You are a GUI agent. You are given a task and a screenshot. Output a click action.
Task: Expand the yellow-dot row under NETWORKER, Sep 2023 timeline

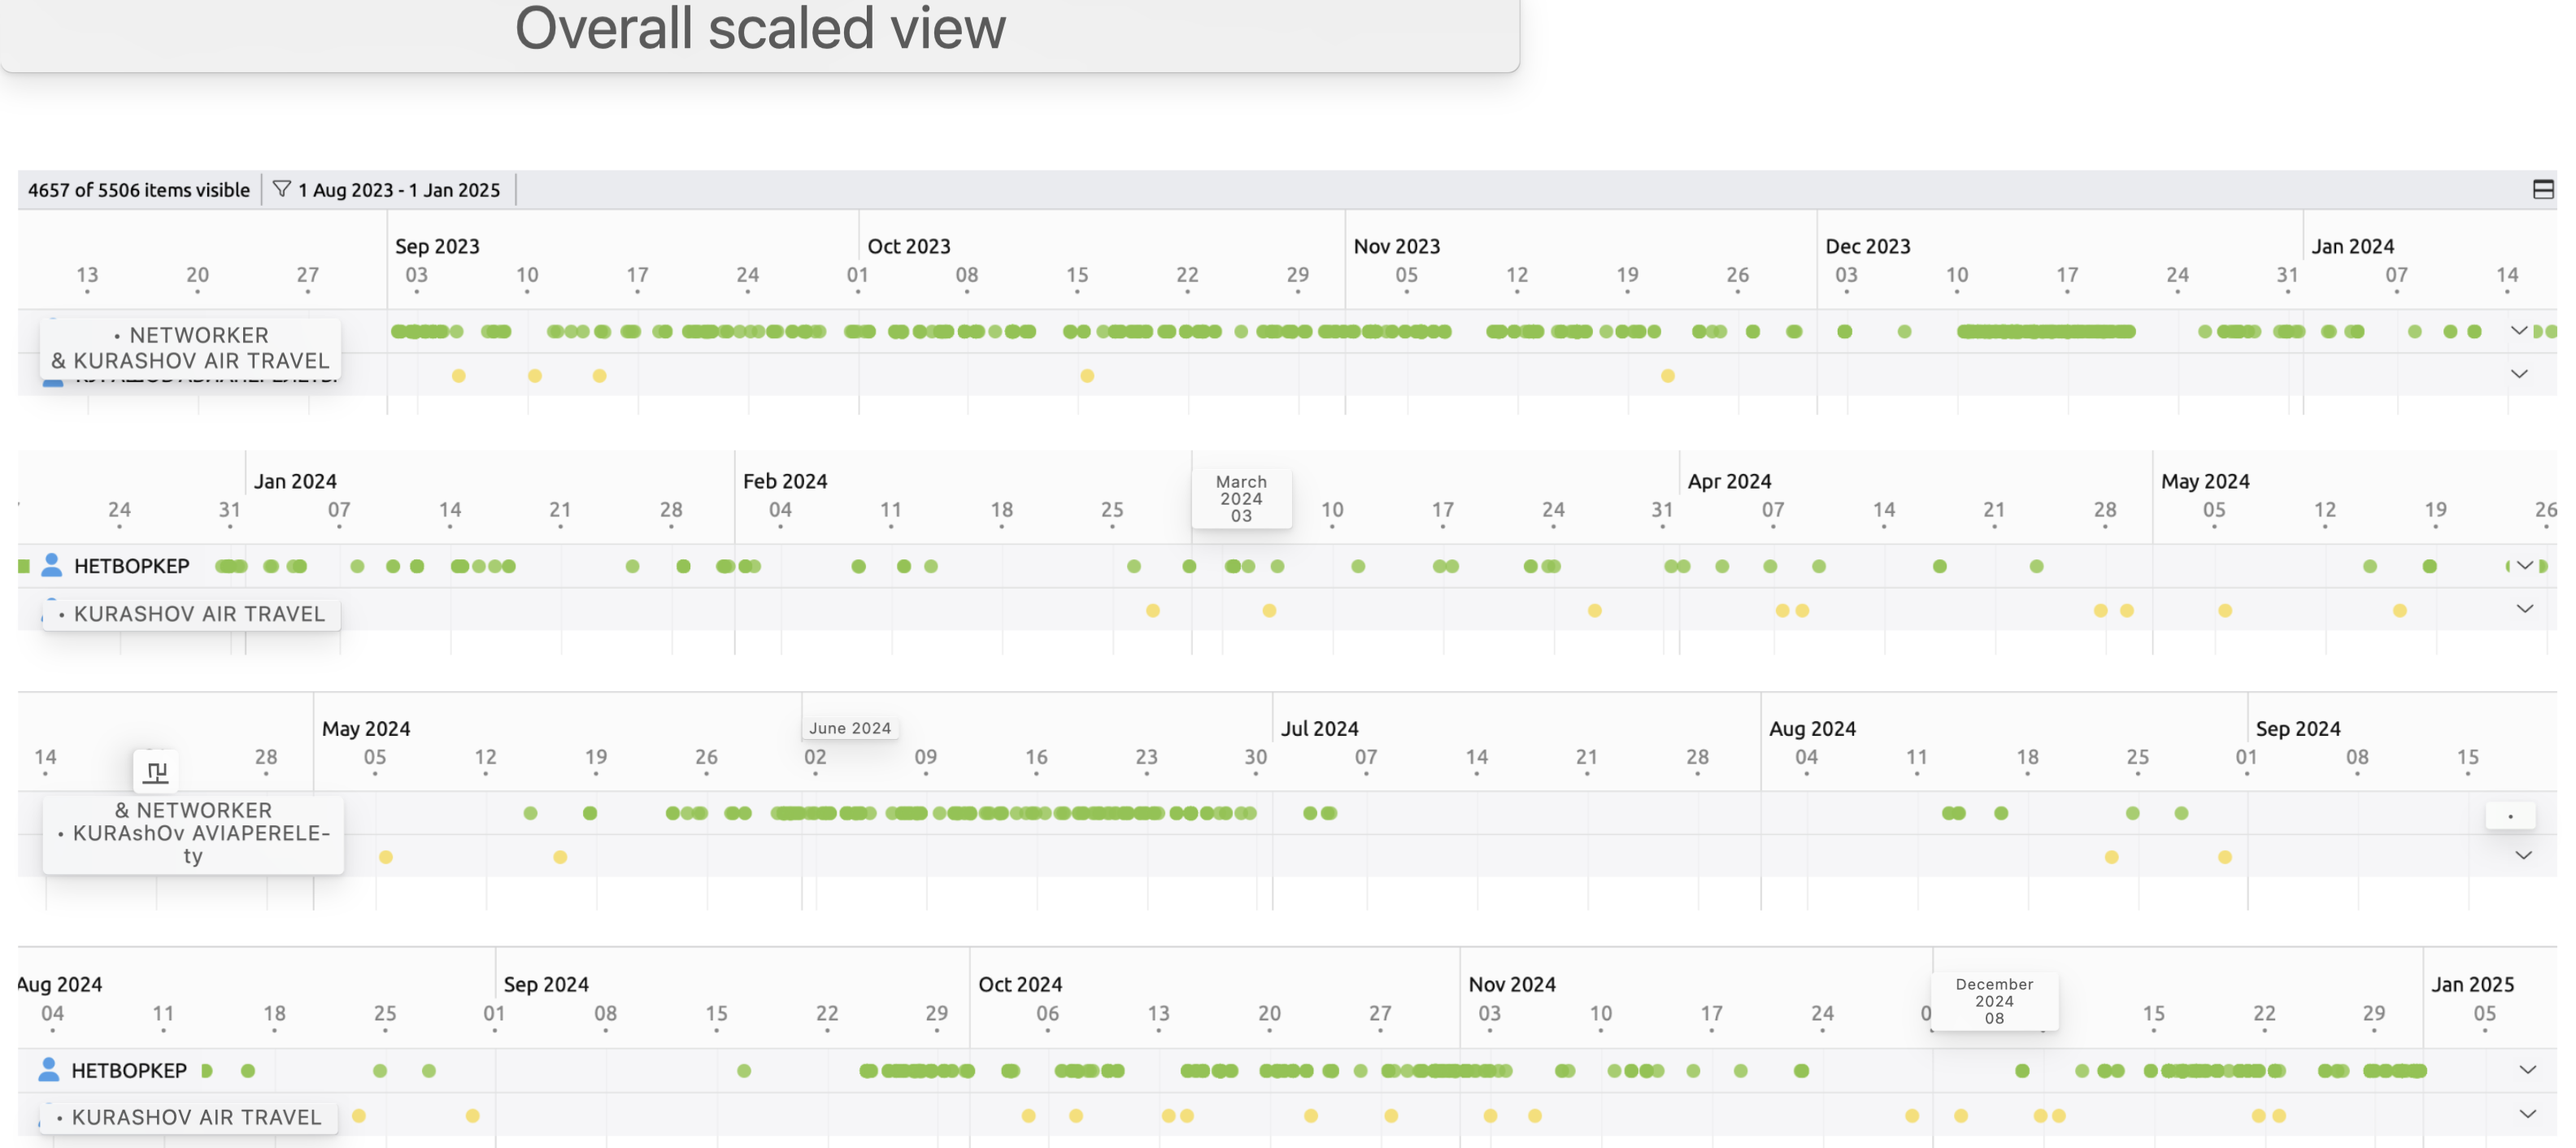tap(2519, 374)
